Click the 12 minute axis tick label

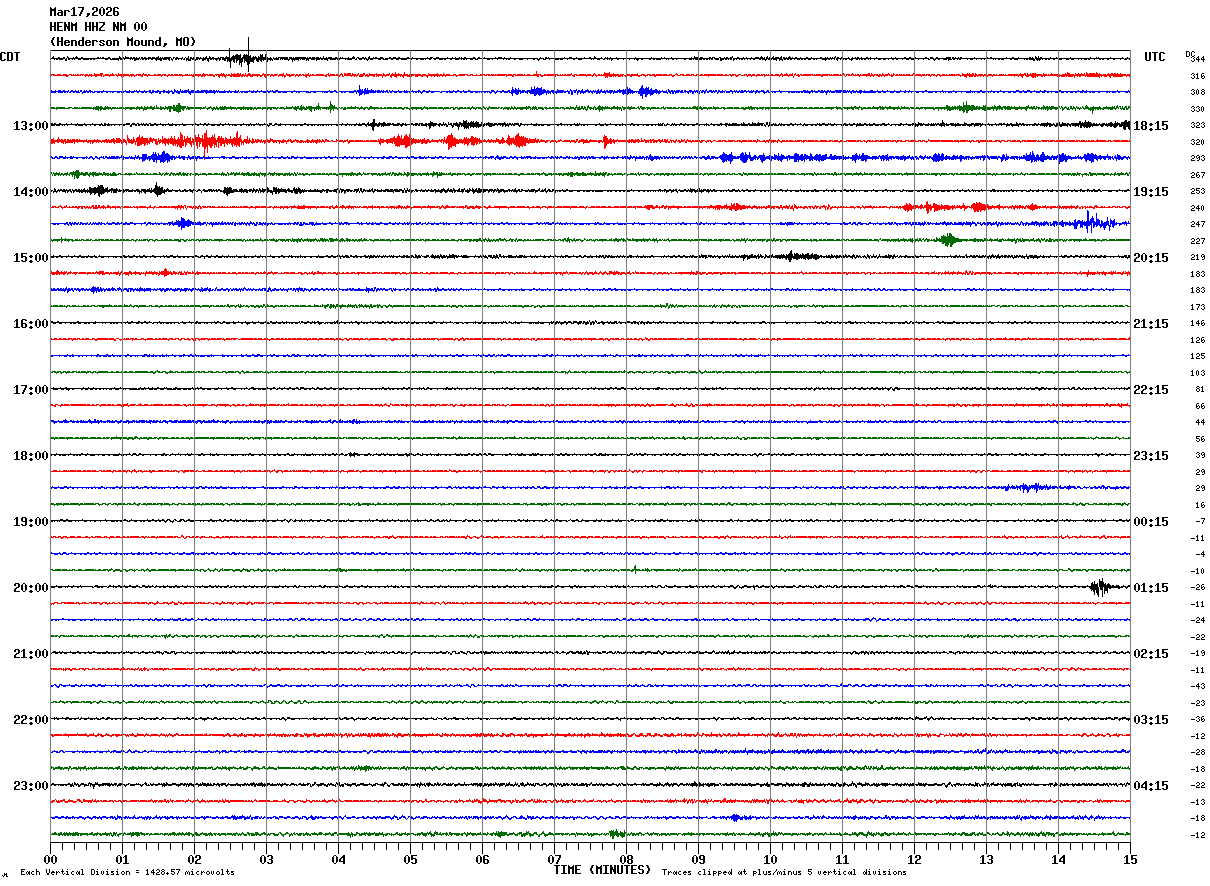pos(914,858)
